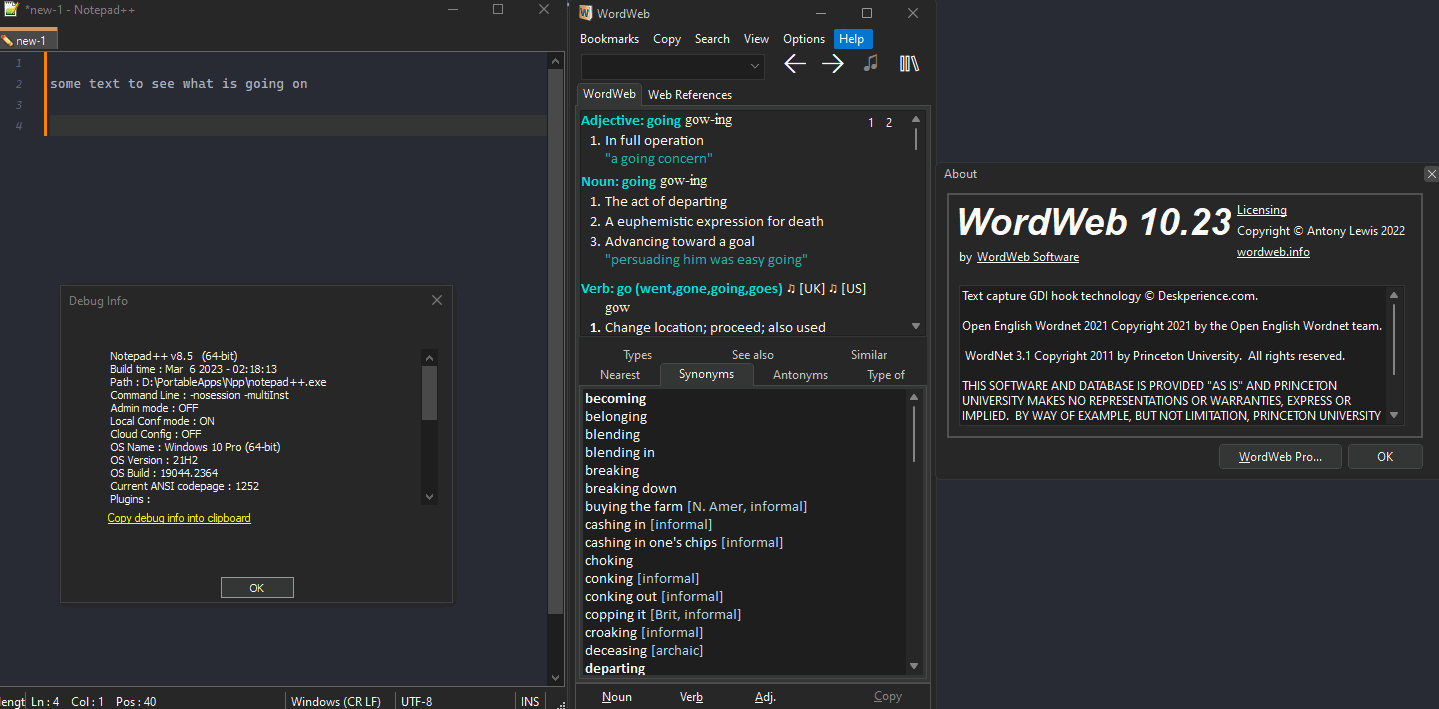Image resolution: width=1439 pixels, height=709 pixels.
Task: Select sense 2 in the definition header
Action: click(x=888, y=121)
